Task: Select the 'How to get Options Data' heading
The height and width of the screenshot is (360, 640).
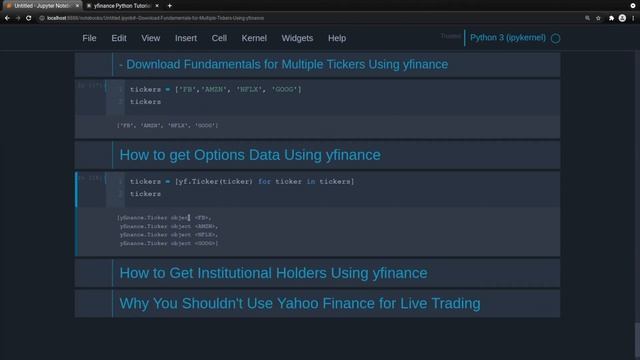Action: pyautogui.click(x=250, y=155)
